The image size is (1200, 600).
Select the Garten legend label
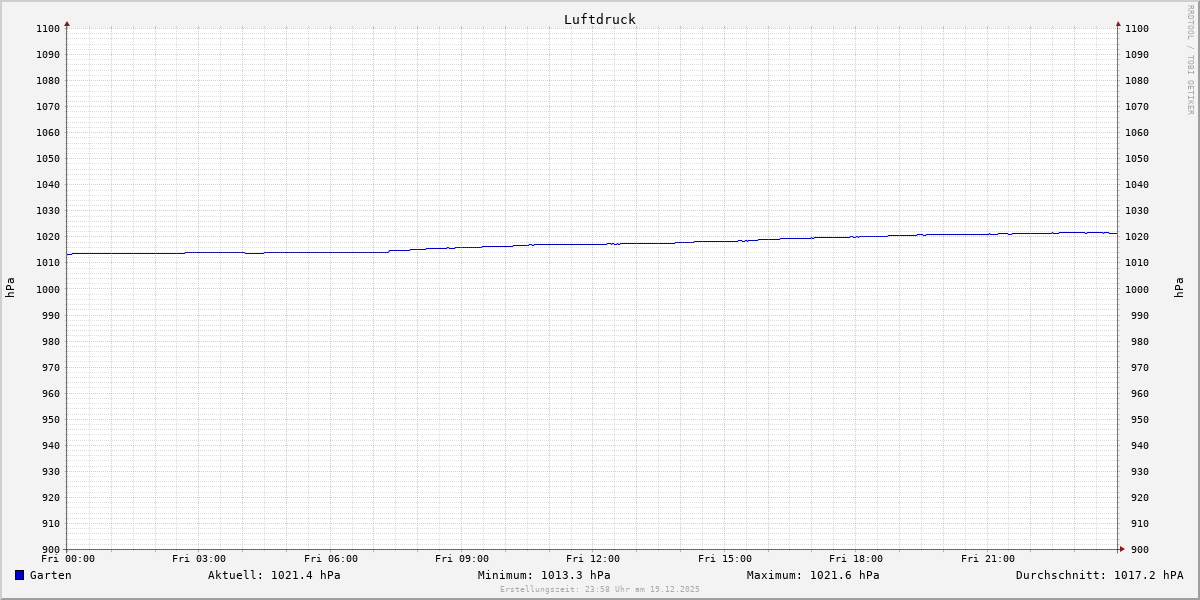coord(50,575)
